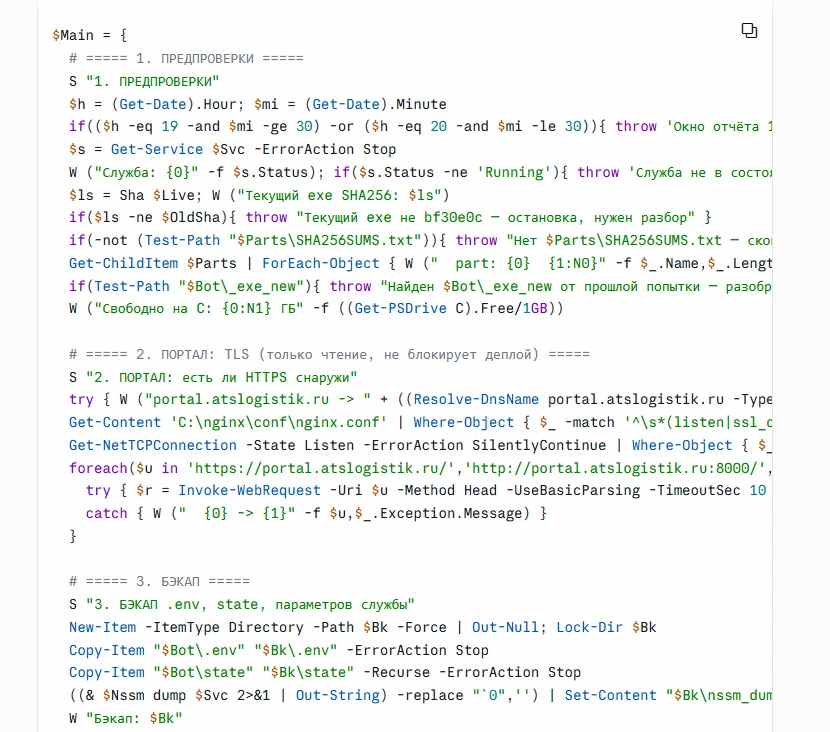Click the line S "3. БЭКАП .env, state, параметров службы"

coord(242,604)
